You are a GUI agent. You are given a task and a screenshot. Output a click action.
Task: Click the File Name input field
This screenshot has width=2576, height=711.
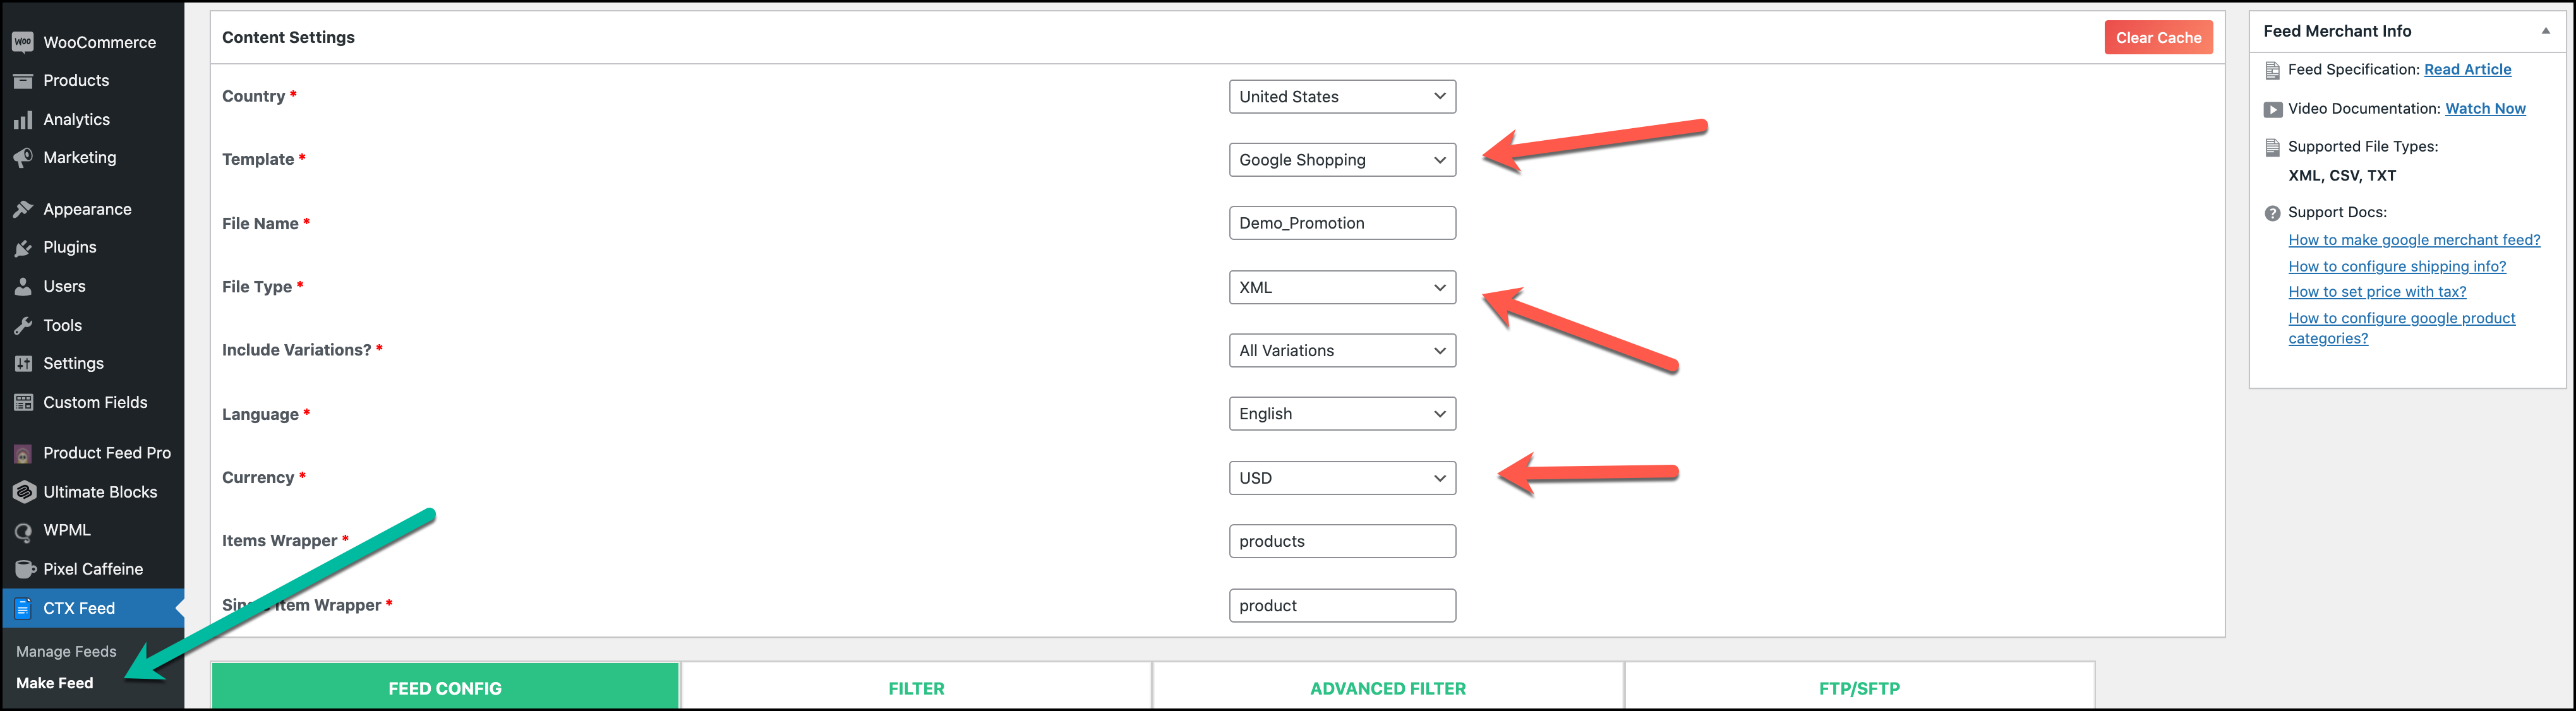click(x=1340, y=222)
